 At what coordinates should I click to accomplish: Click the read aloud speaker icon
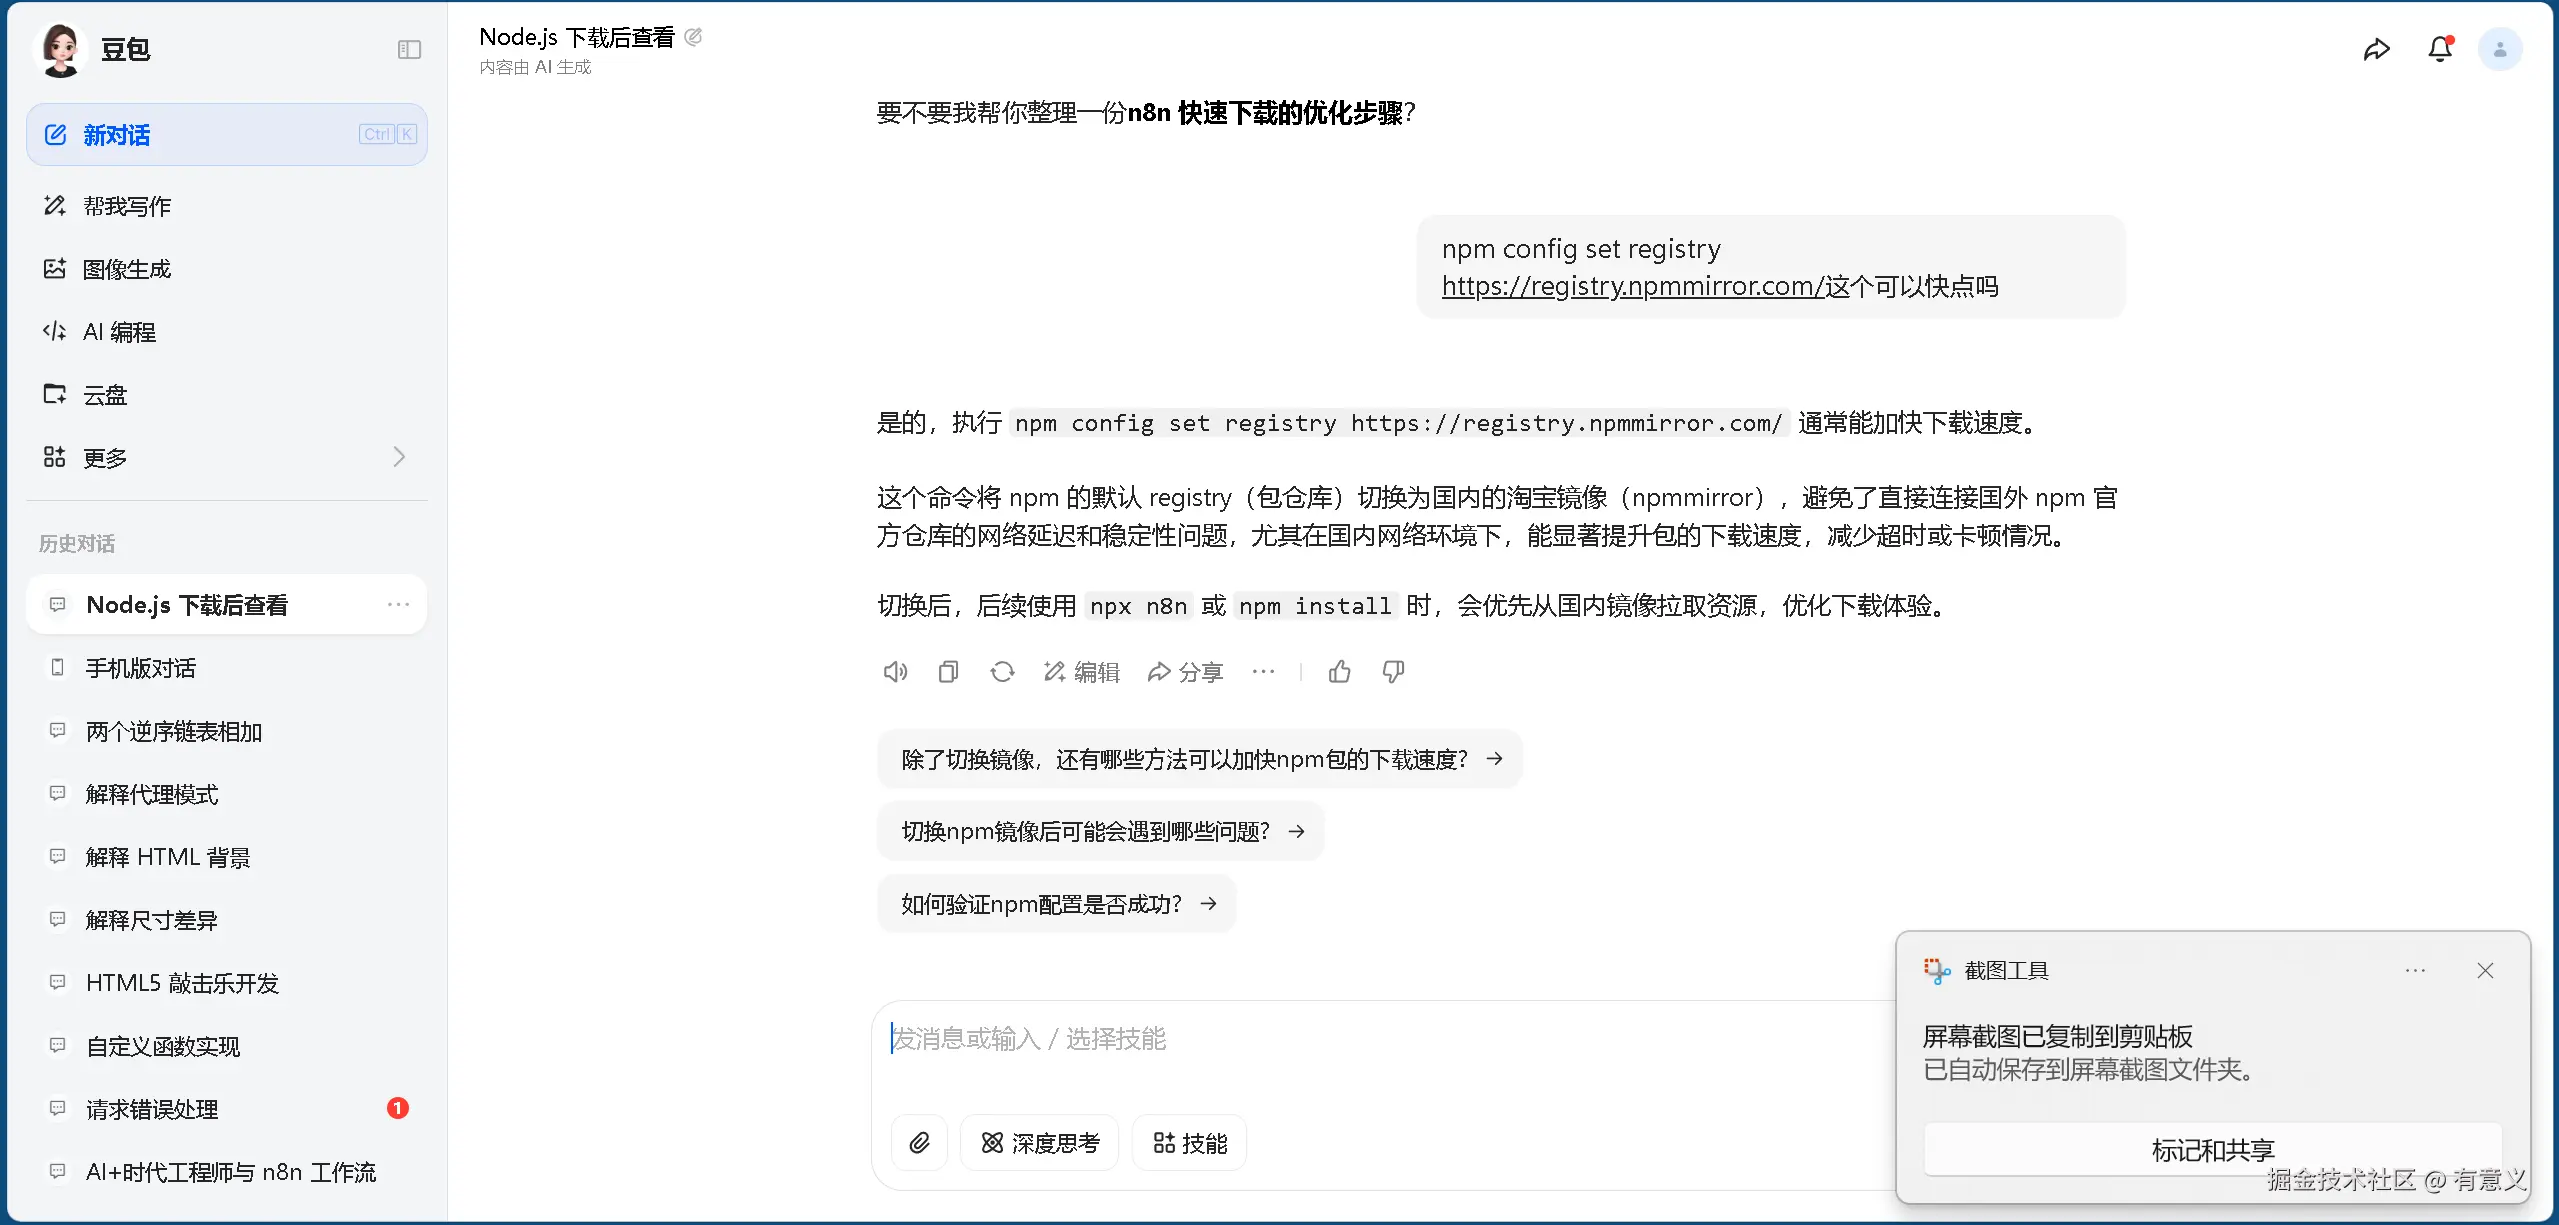(895, 672)
